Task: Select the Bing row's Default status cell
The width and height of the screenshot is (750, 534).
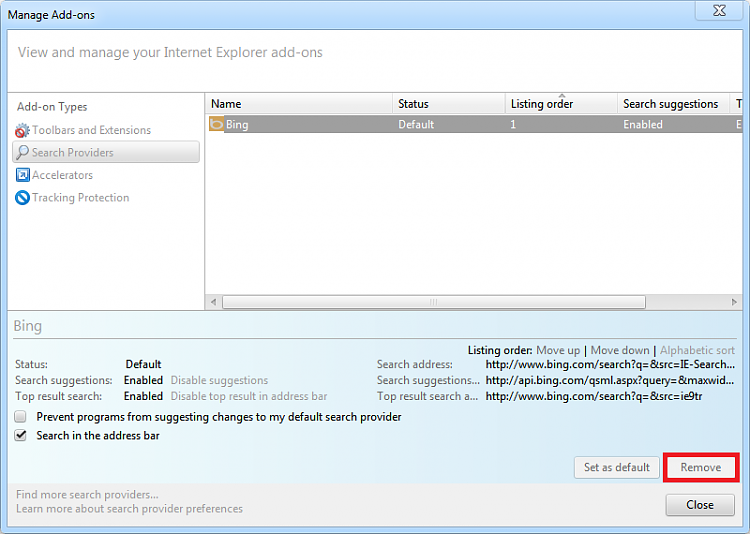Action: (416, 124)
